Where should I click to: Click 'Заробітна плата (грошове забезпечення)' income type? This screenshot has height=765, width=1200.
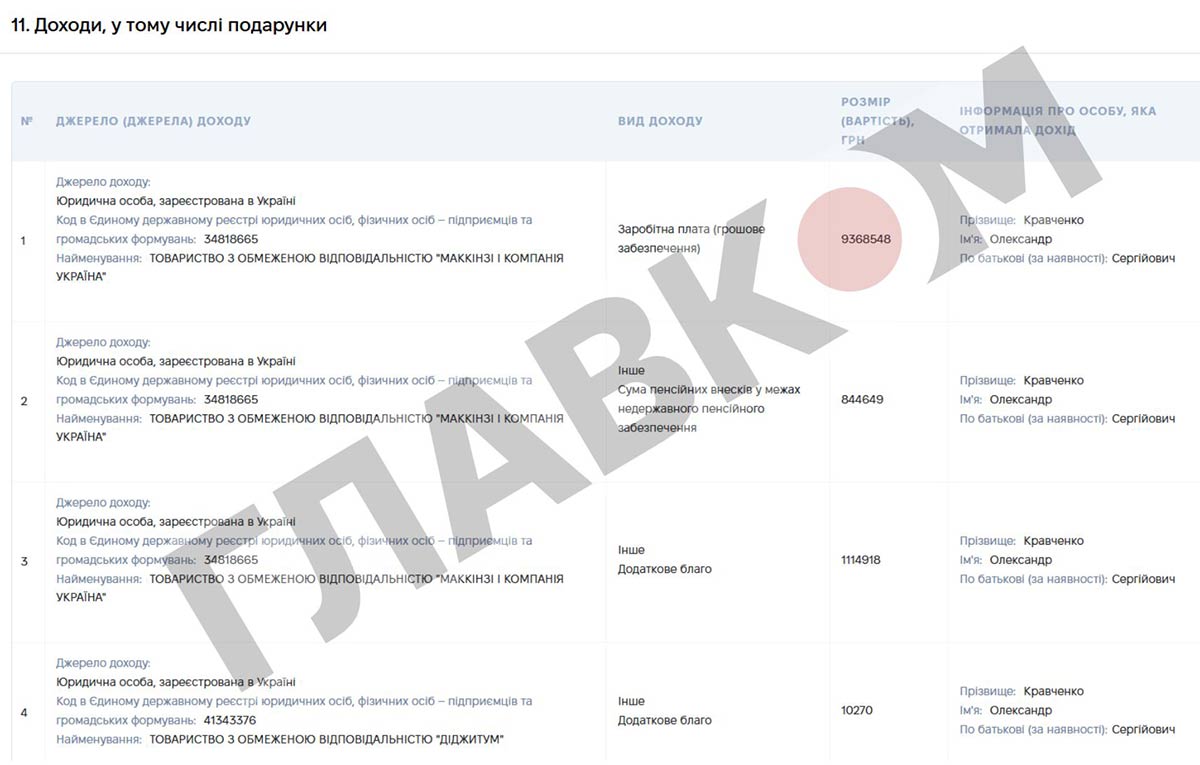tap(691, 239)
